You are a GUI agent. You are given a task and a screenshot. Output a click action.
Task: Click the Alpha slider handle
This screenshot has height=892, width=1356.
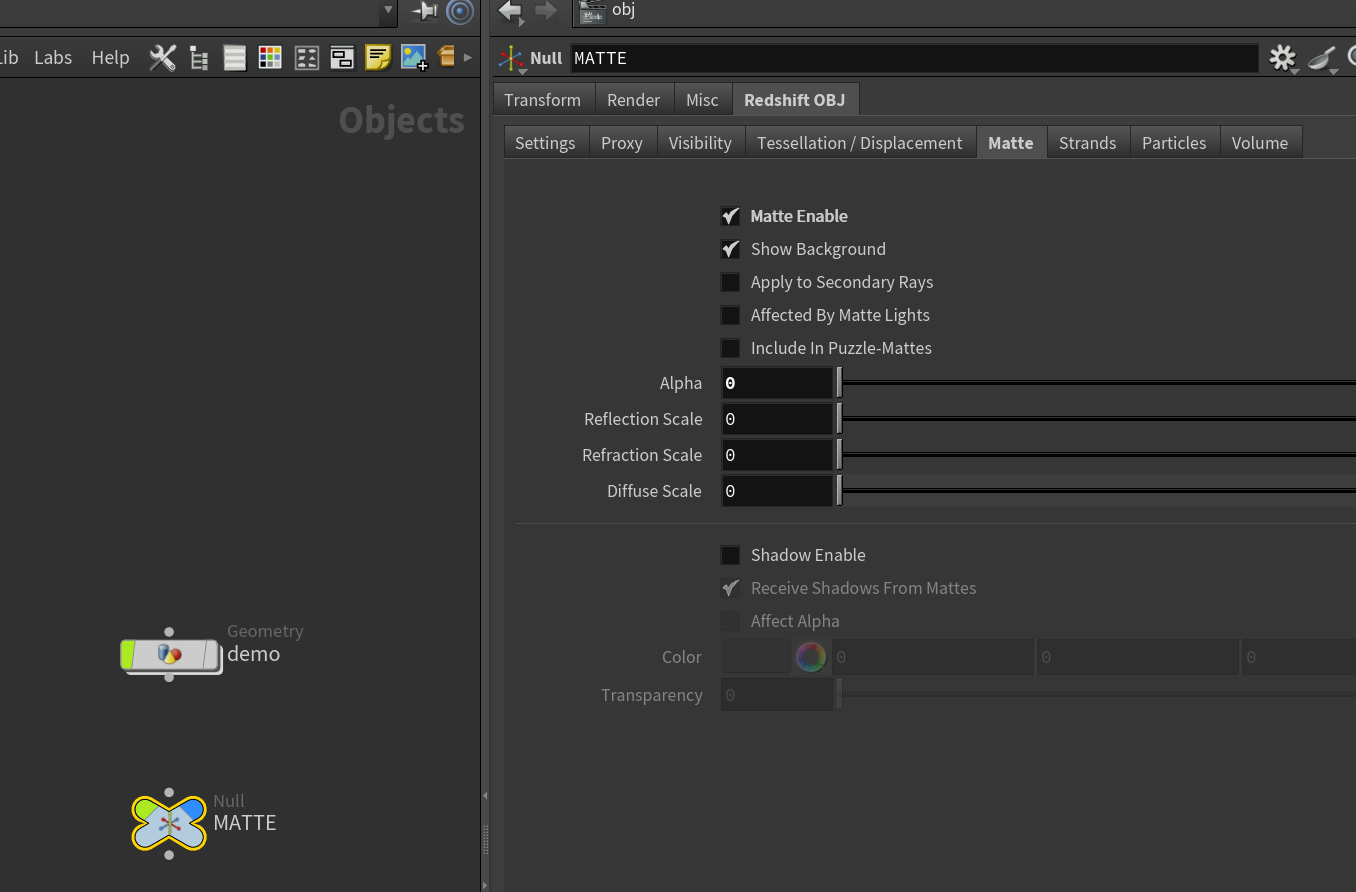click(839, 383)
